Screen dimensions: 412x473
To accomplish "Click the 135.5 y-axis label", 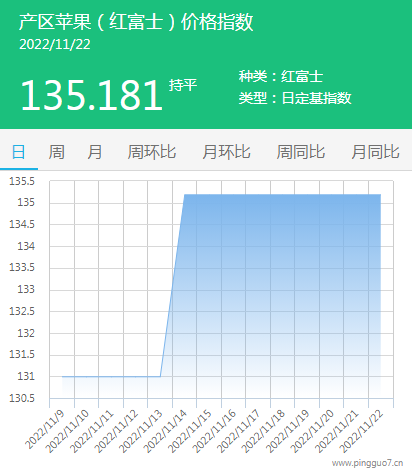I will click(x=22, y=181).
